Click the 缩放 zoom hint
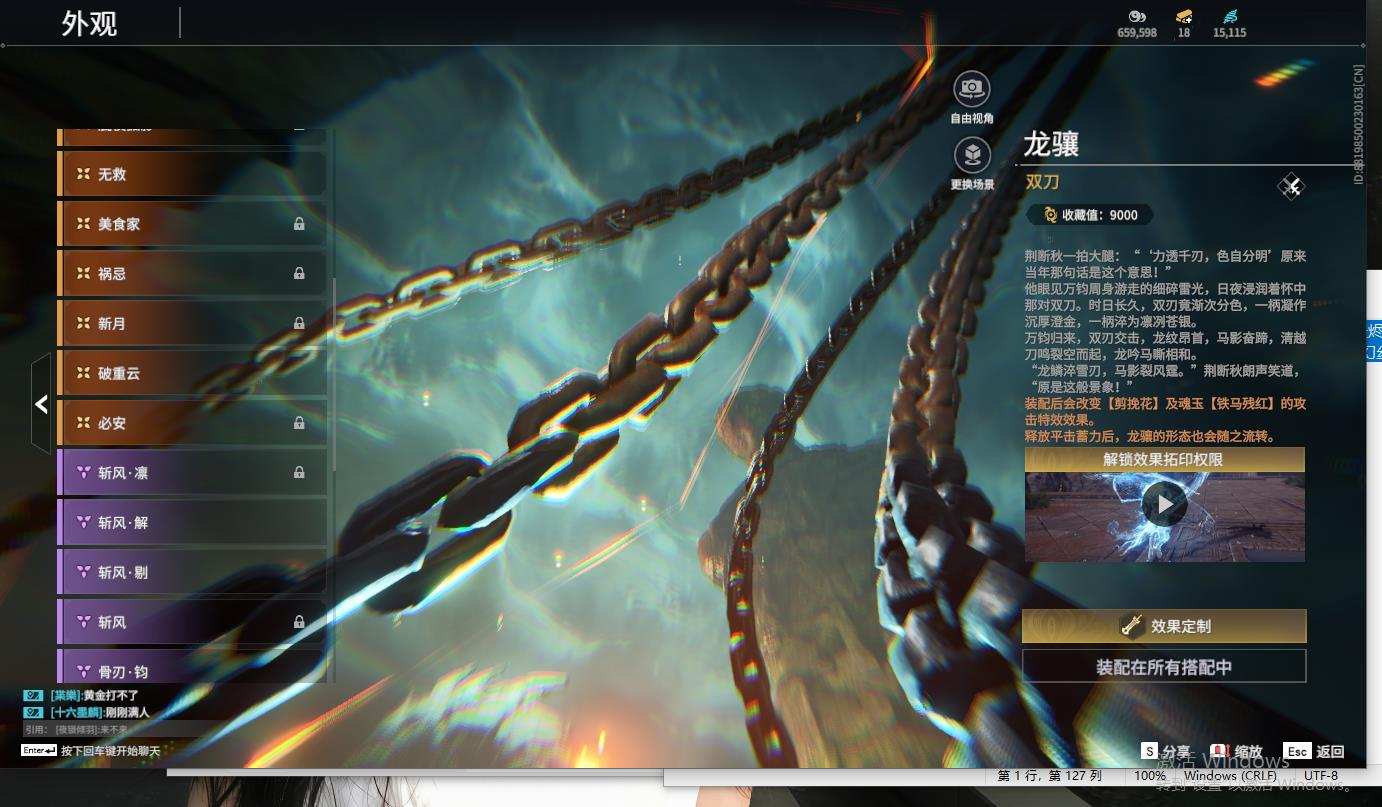Image resolution: width=1382 pixels, height=807 pixels. tap(1236, 751)
